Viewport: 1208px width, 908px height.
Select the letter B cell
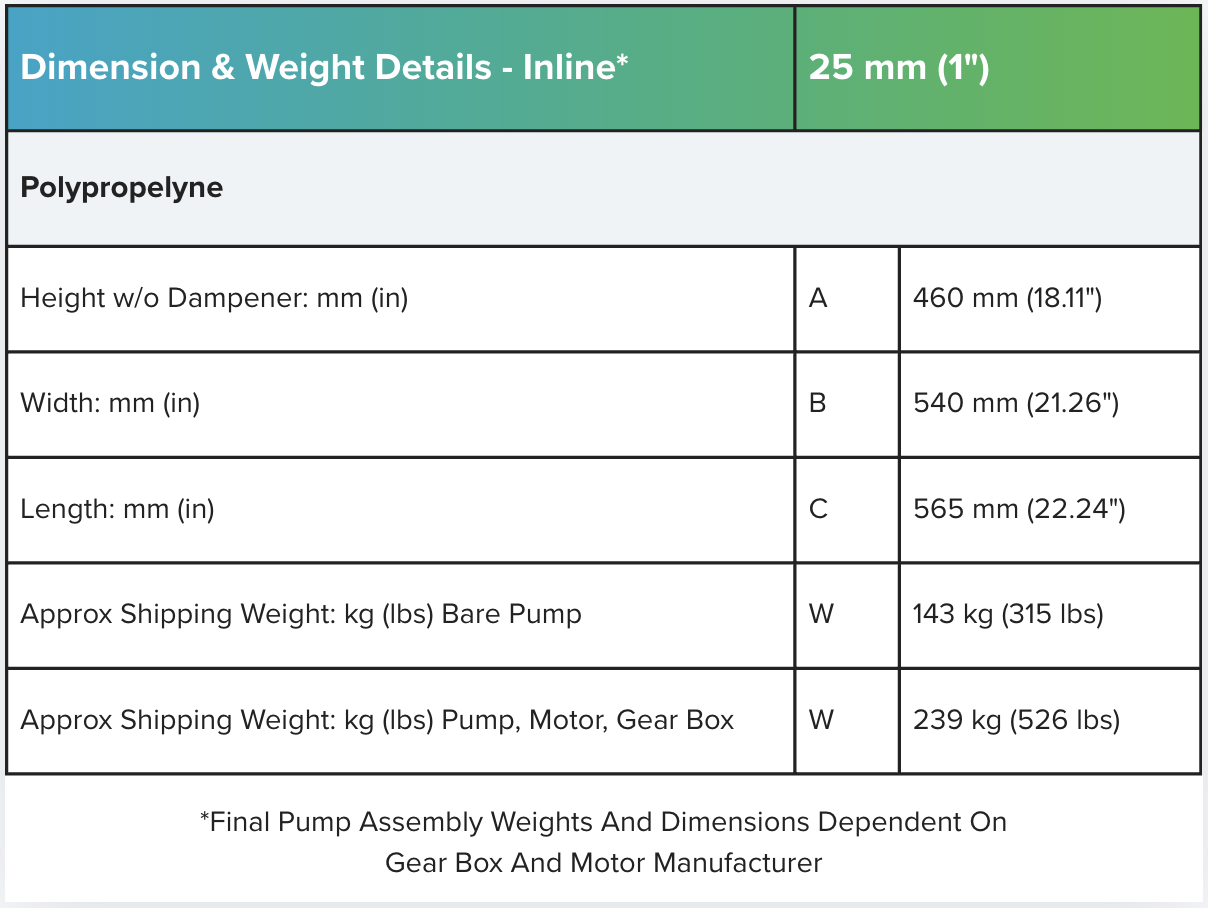pyautogui.click(x=818, y=404)
